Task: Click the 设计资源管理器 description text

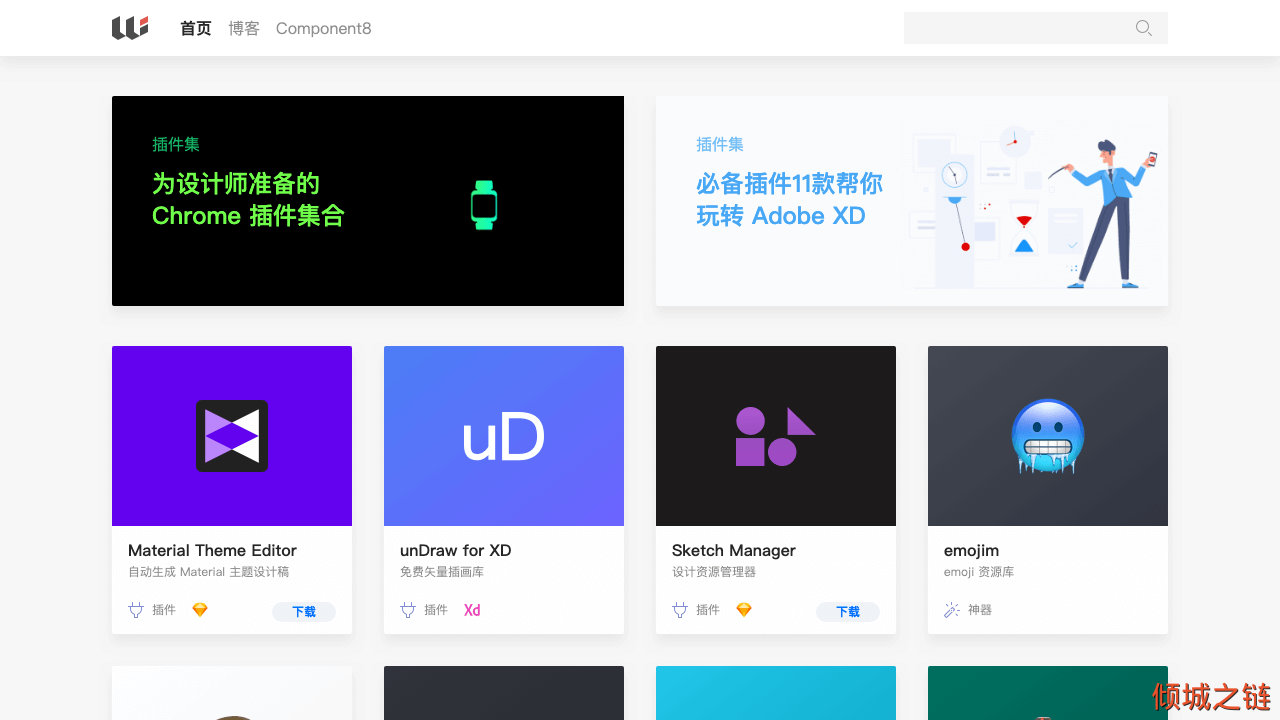Action: pyautogui.click(x=714, y=572)
